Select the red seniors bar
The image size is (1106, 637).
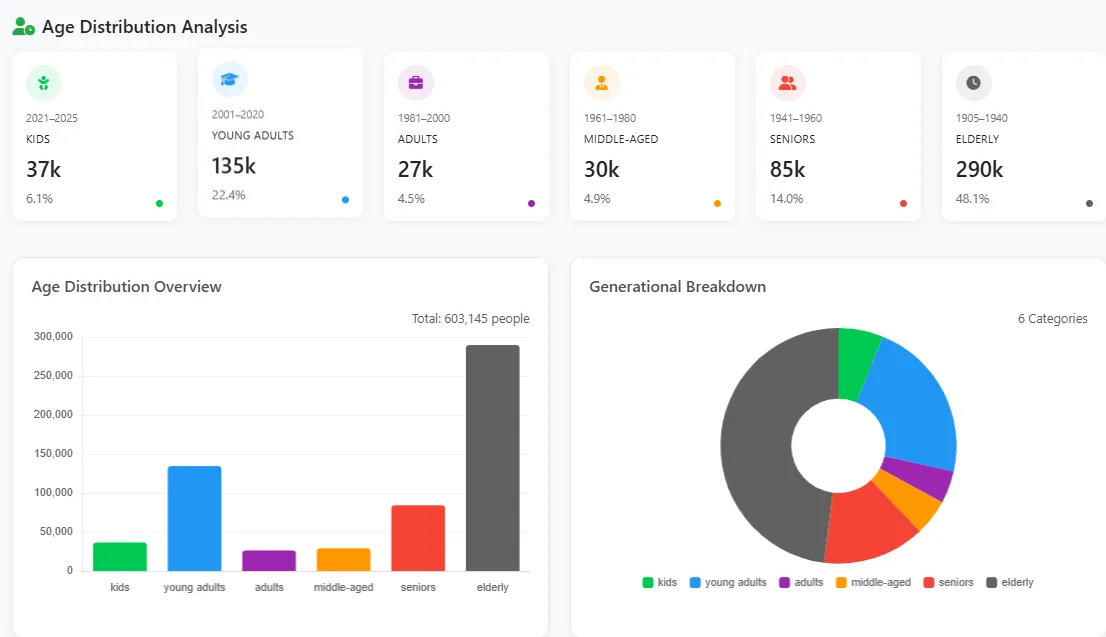[x=418, y=537]
